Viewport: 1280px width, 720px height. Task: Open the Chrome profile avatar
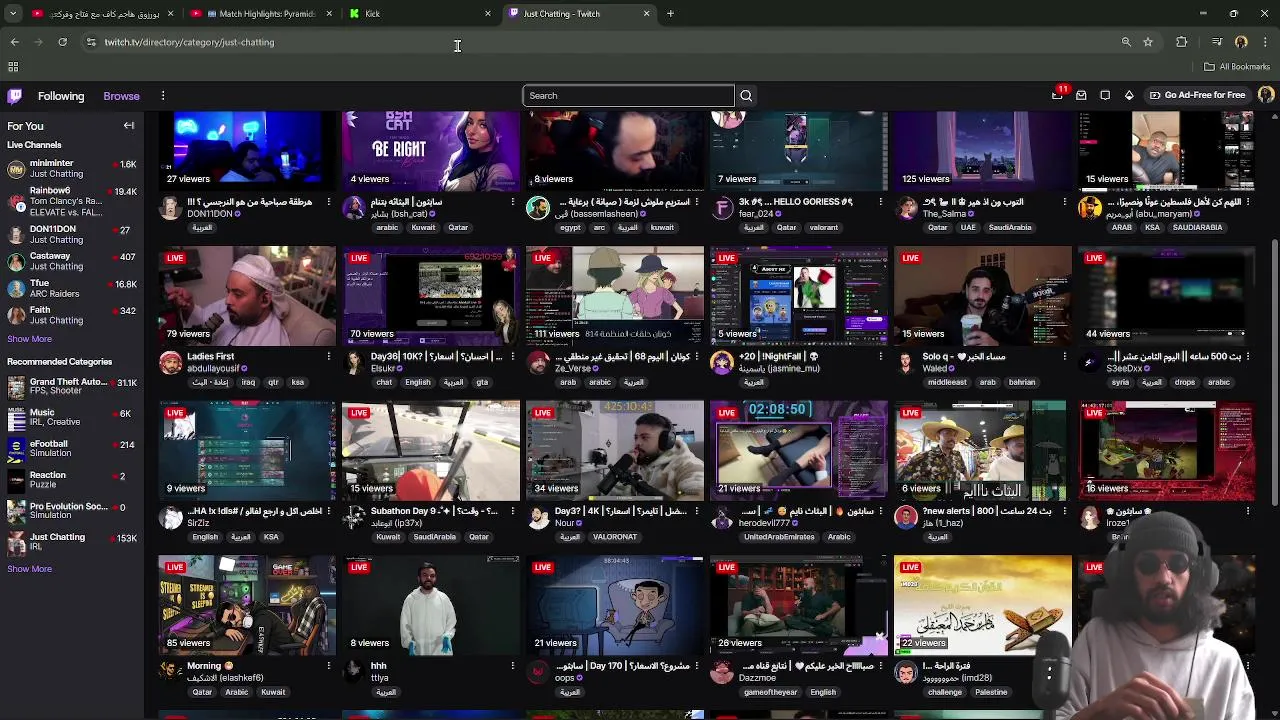(x=1241, y=42)
